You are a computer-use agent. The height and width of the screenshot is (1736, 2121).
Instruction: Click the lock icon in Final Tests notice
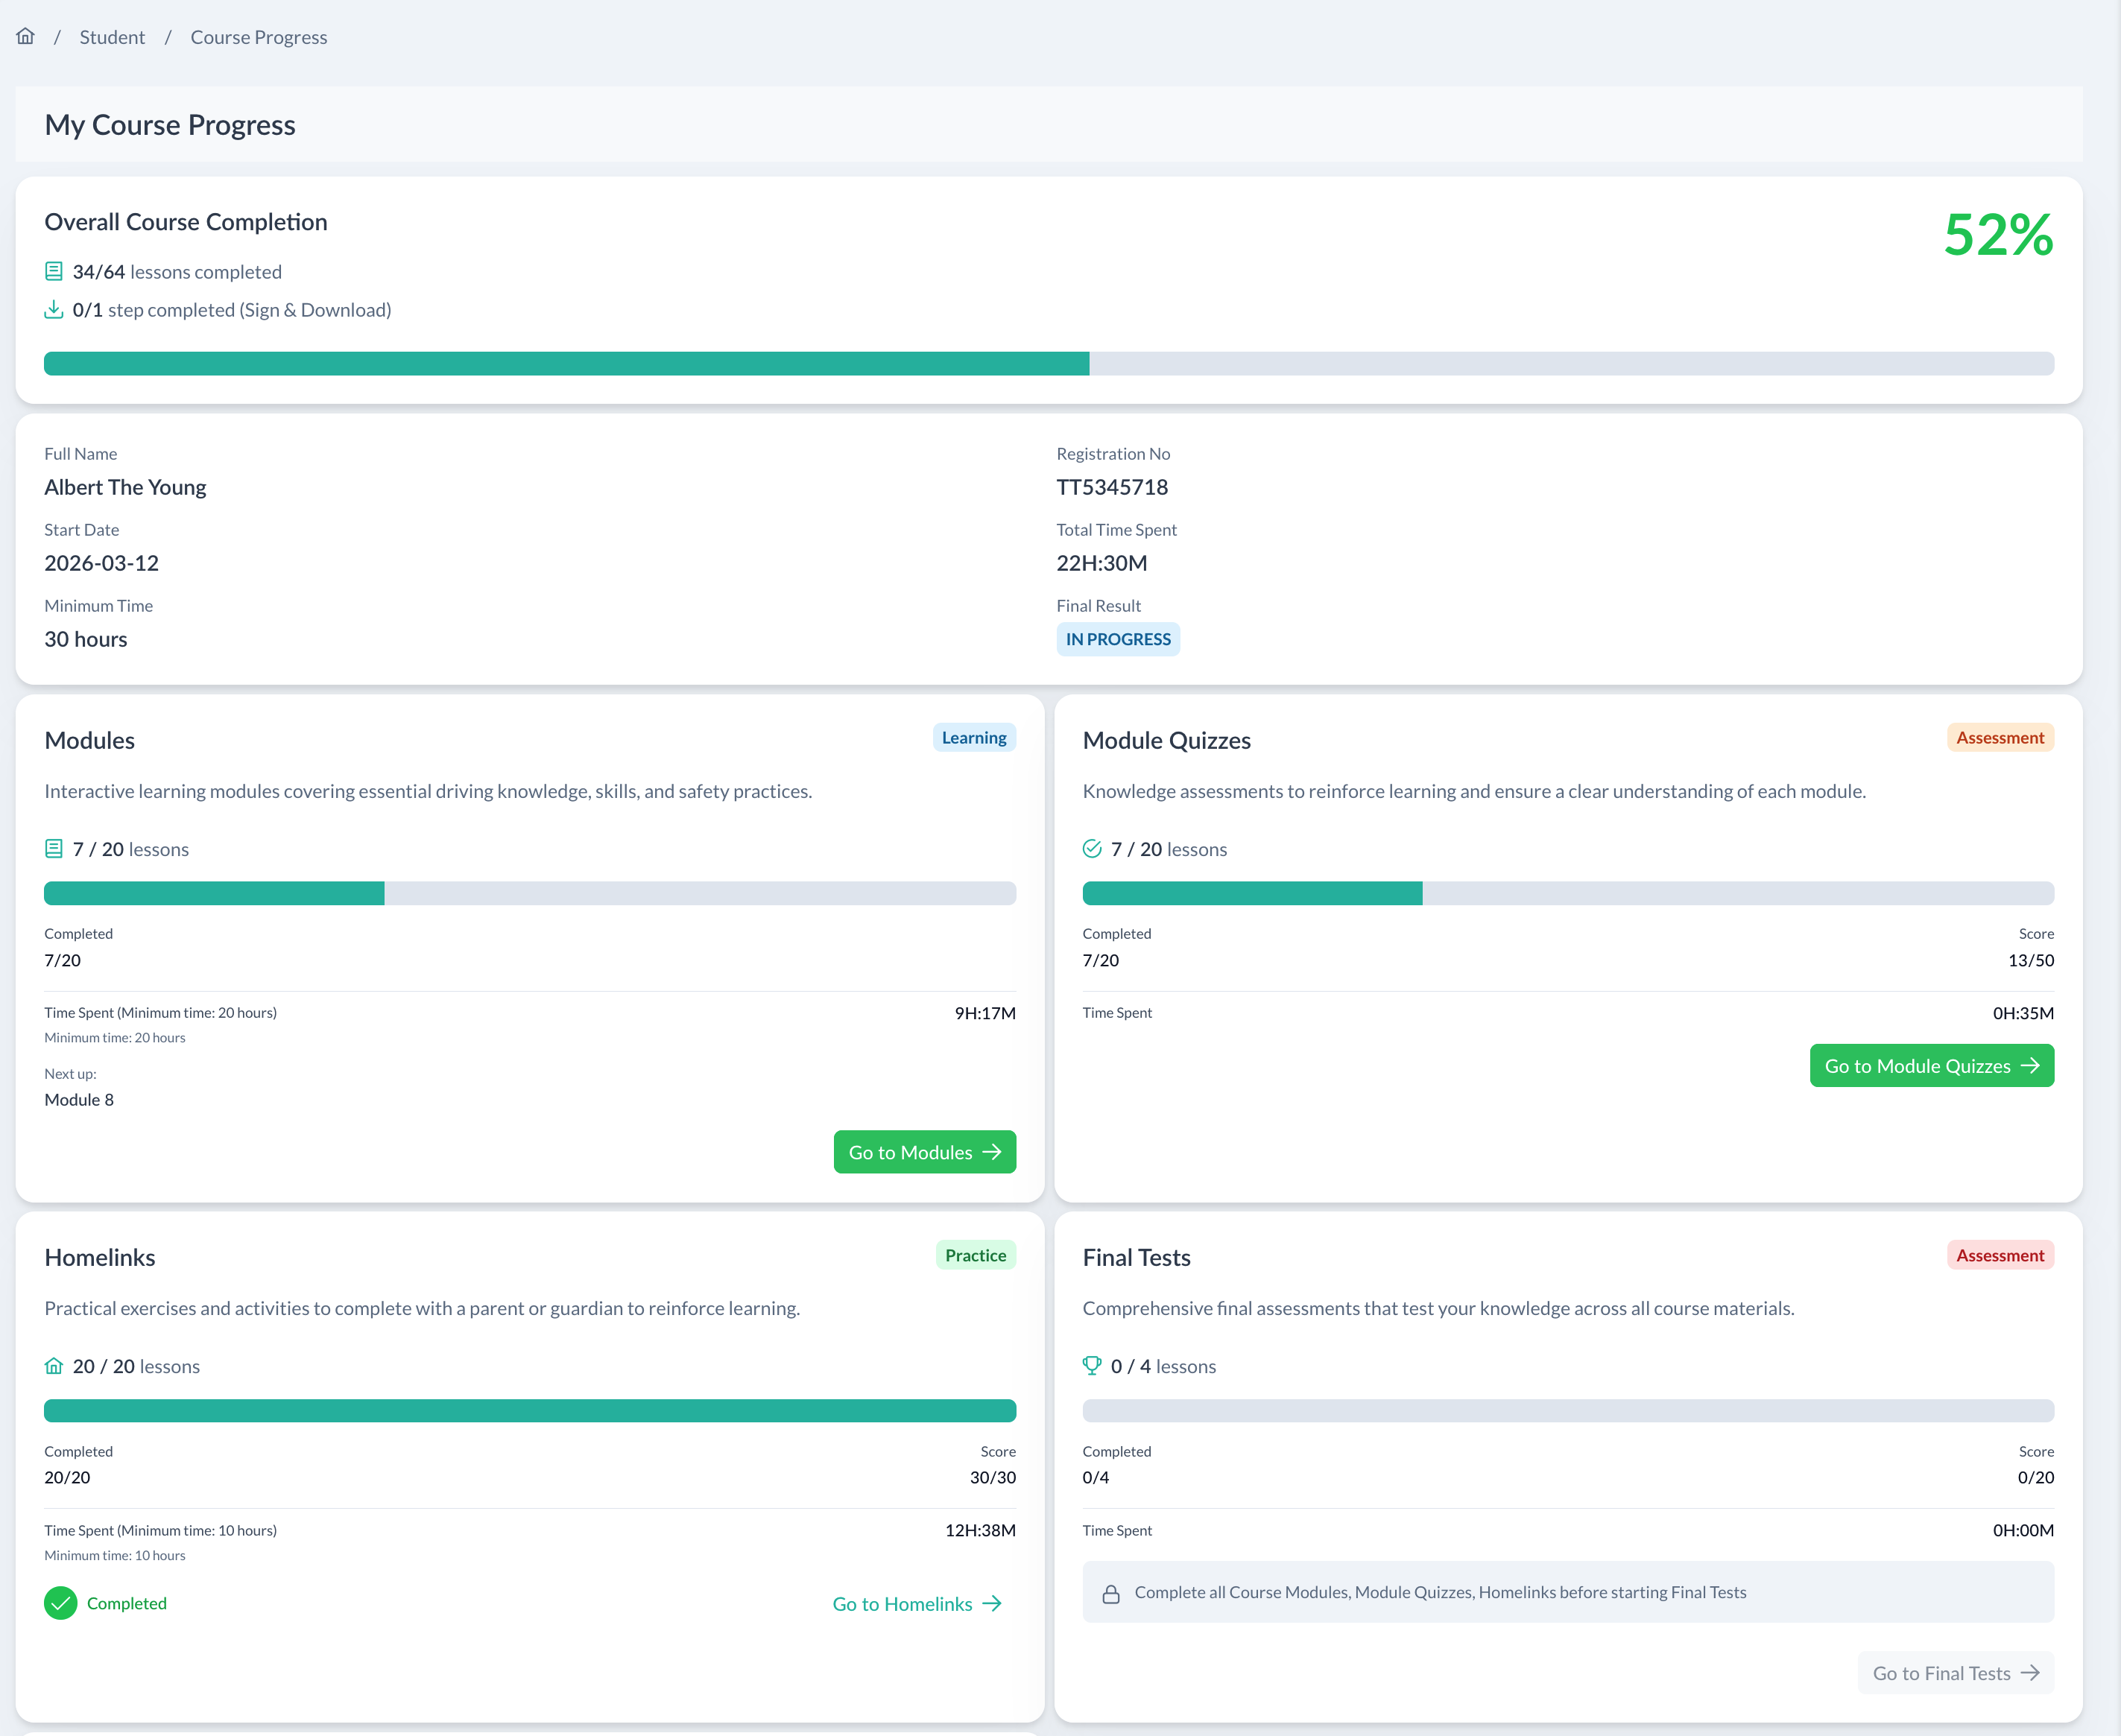click(1111, 1594)
